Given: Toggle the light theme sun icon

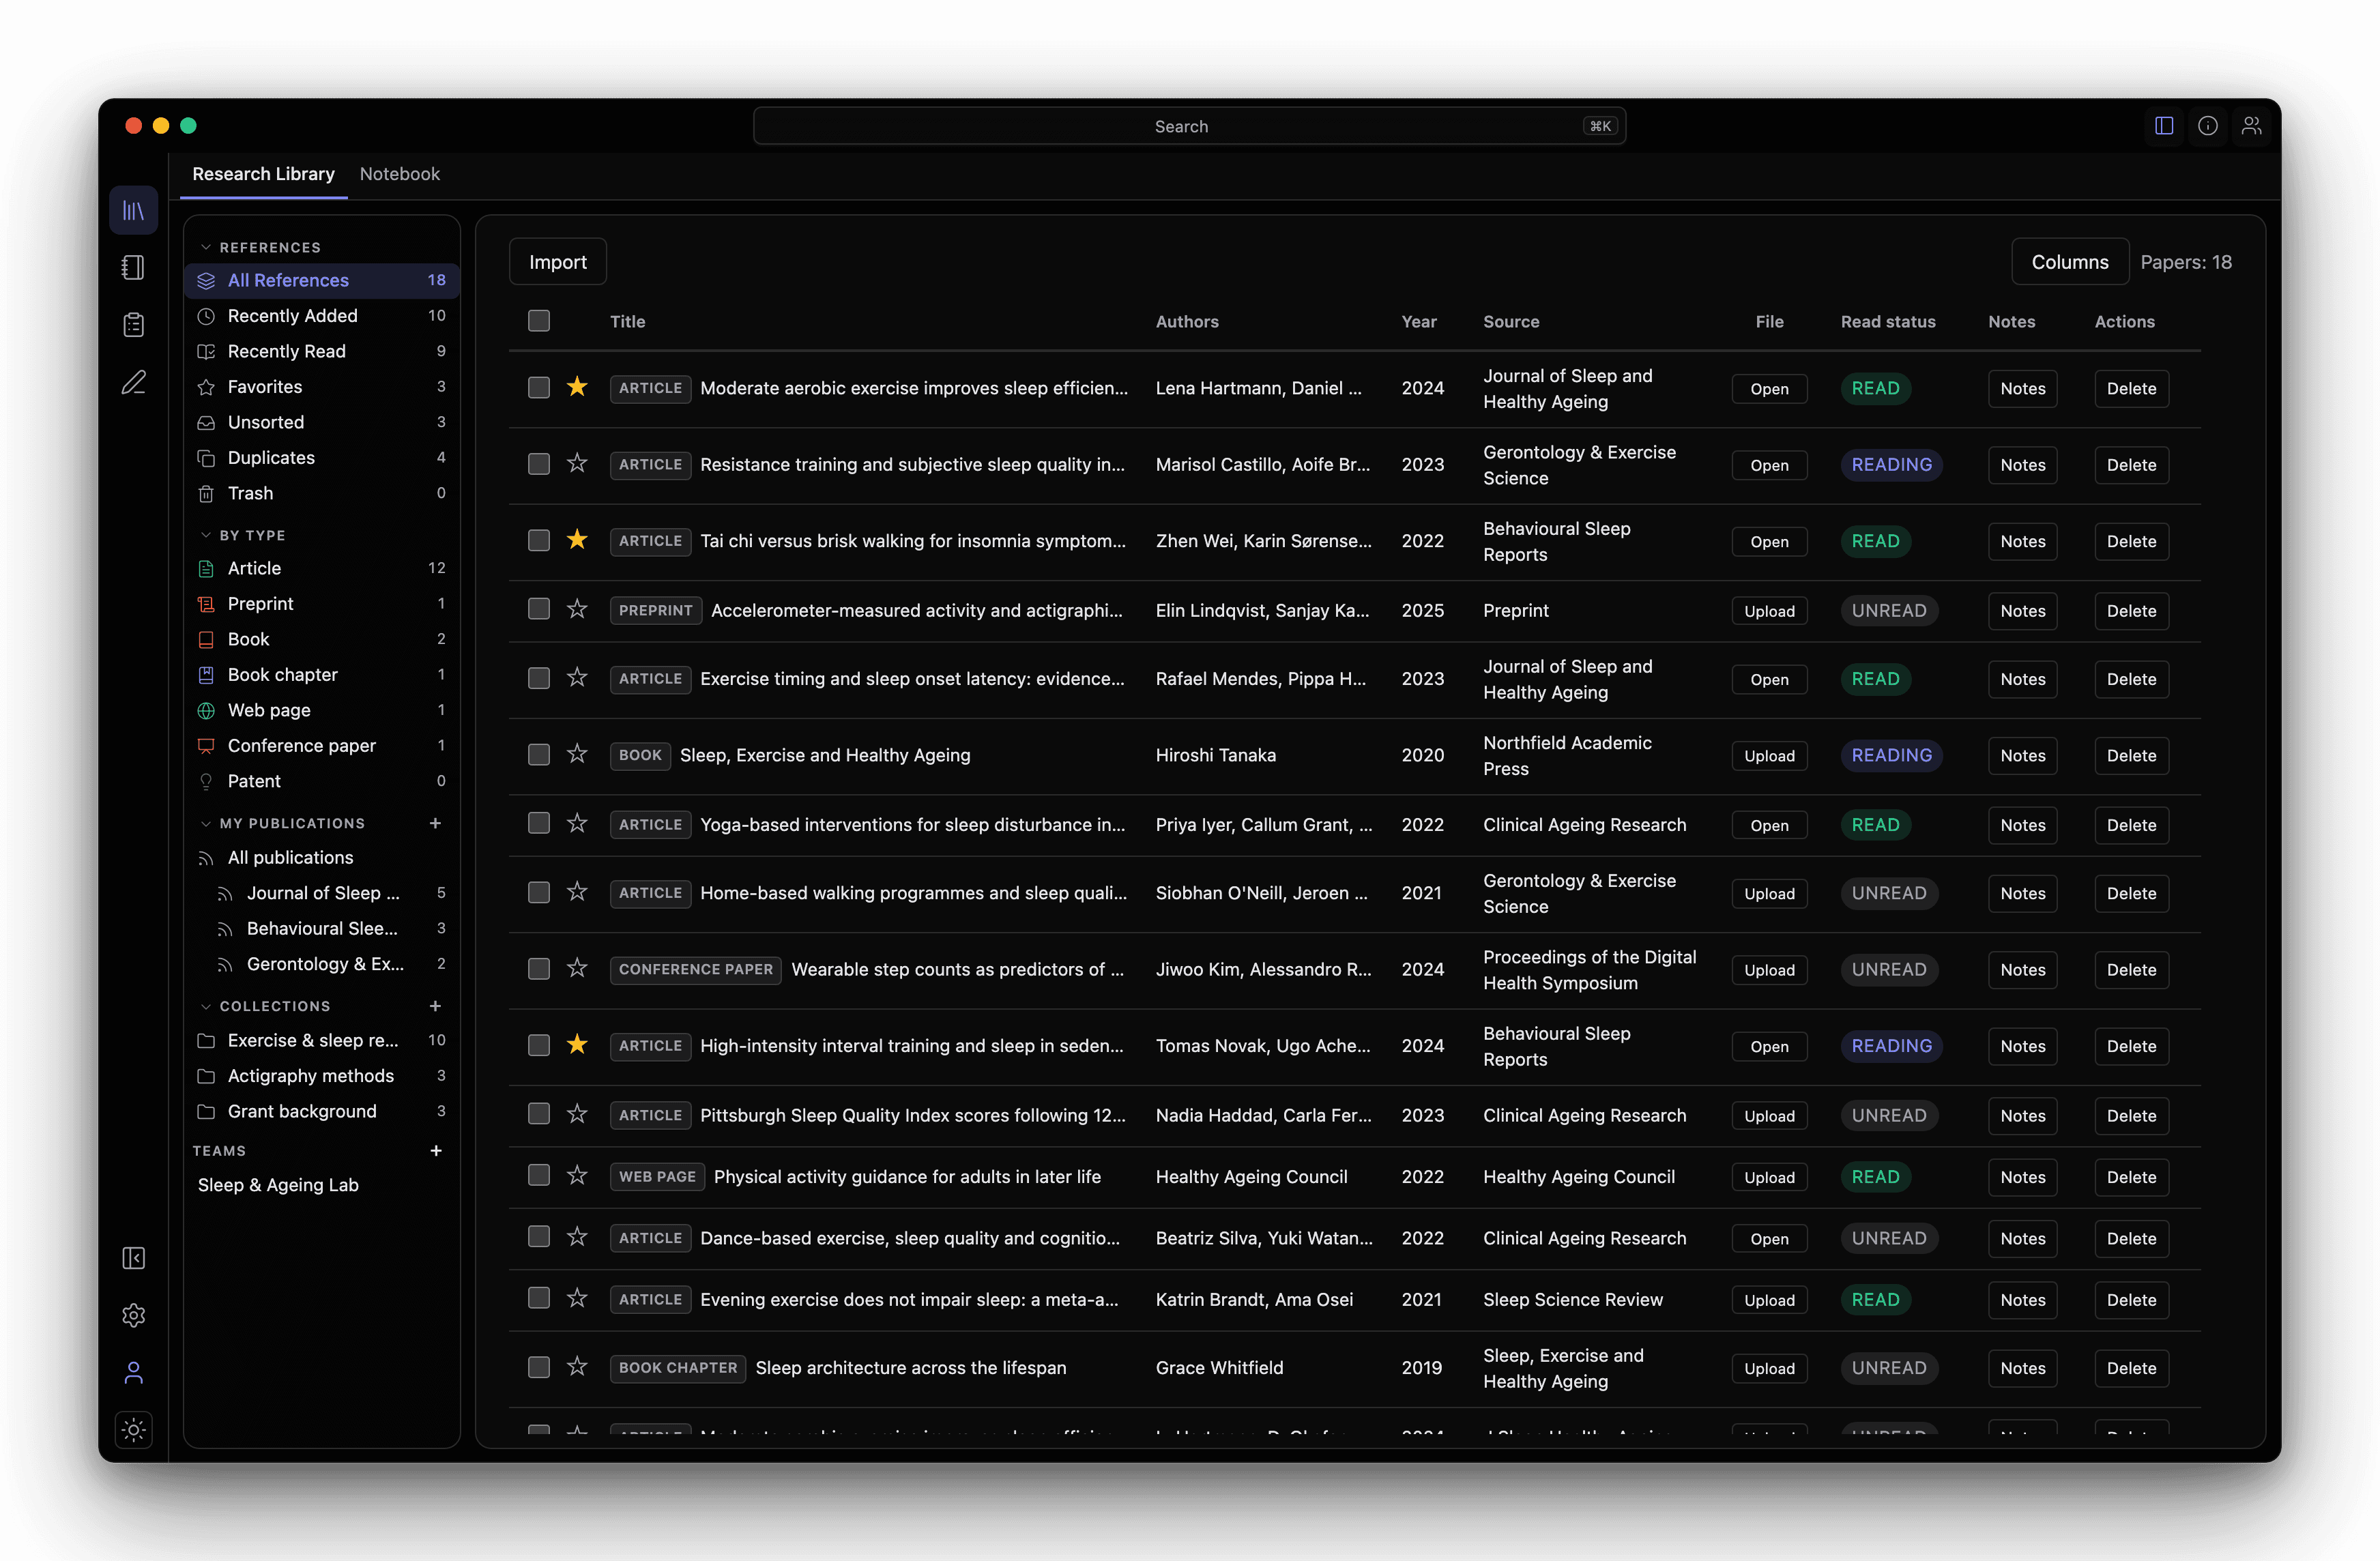Looking at the screenshot, I should pos(133,1429).
